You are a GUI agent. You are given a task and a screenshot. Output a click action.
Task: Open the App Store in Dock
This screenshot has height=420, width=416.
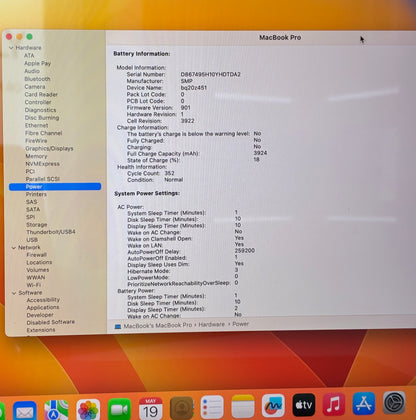coord(364,403)
